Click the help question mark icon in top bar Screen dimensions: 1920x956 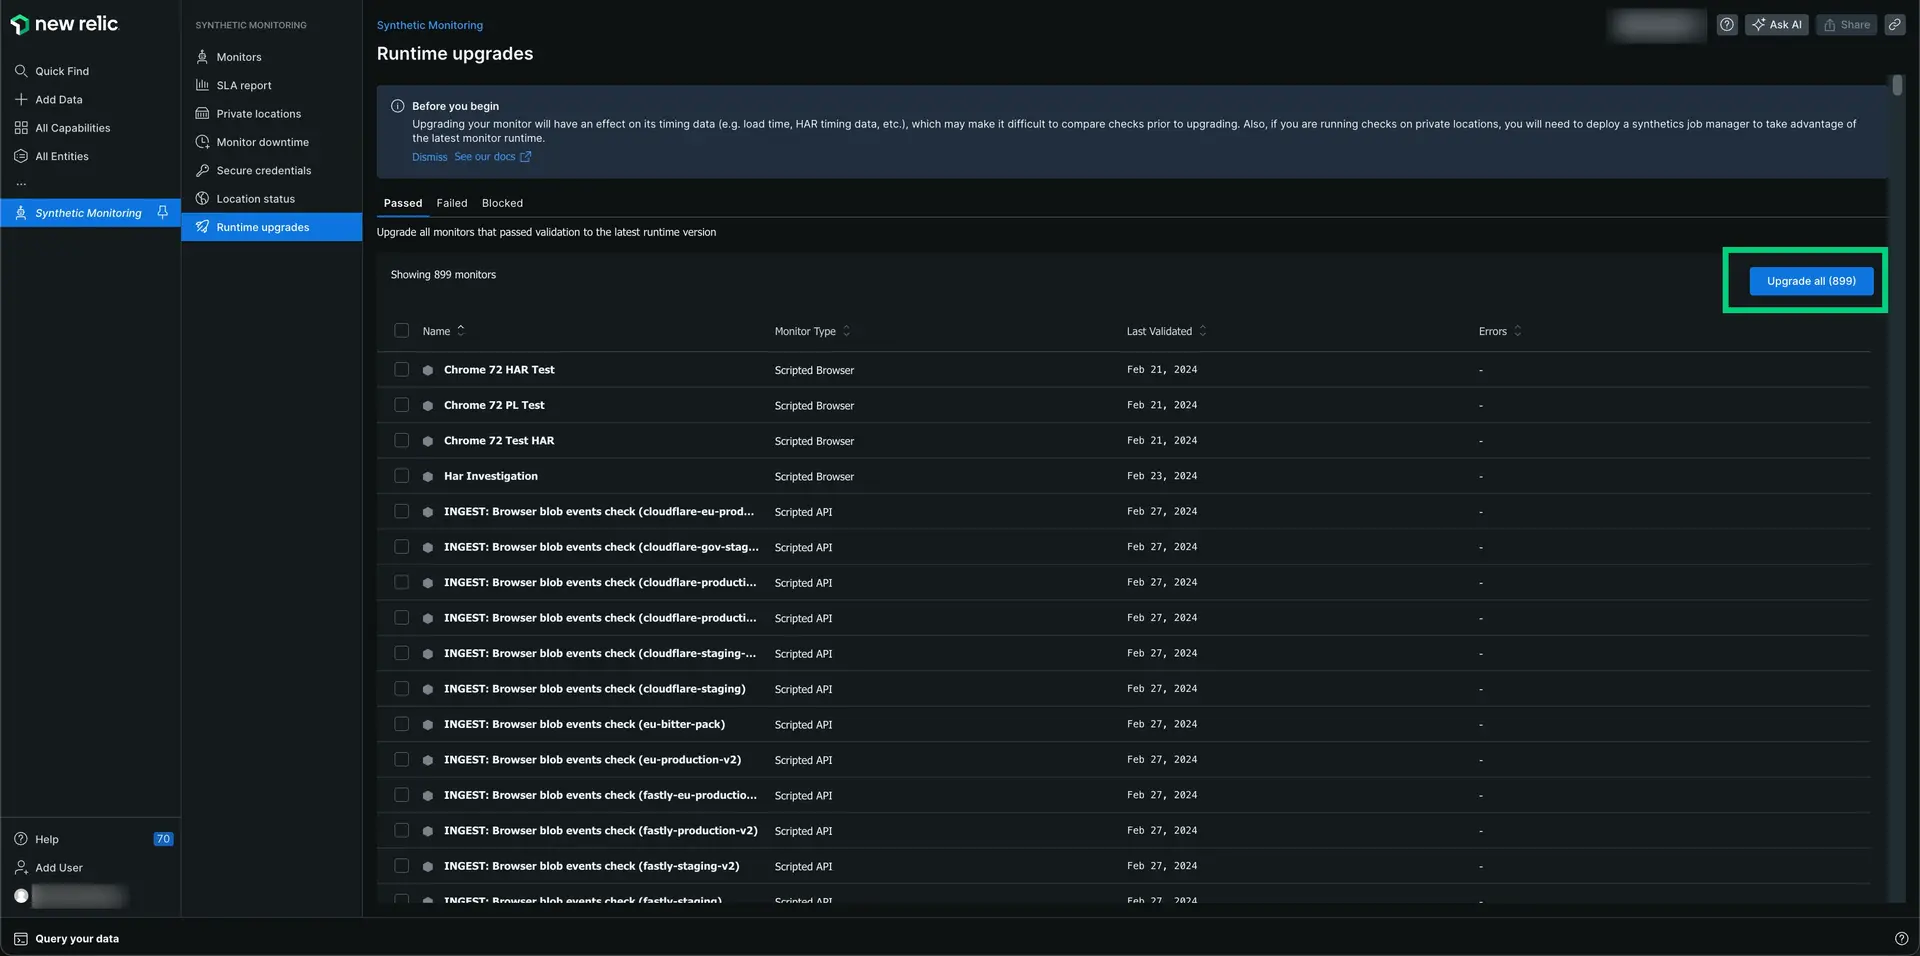tap(1726, 25)
